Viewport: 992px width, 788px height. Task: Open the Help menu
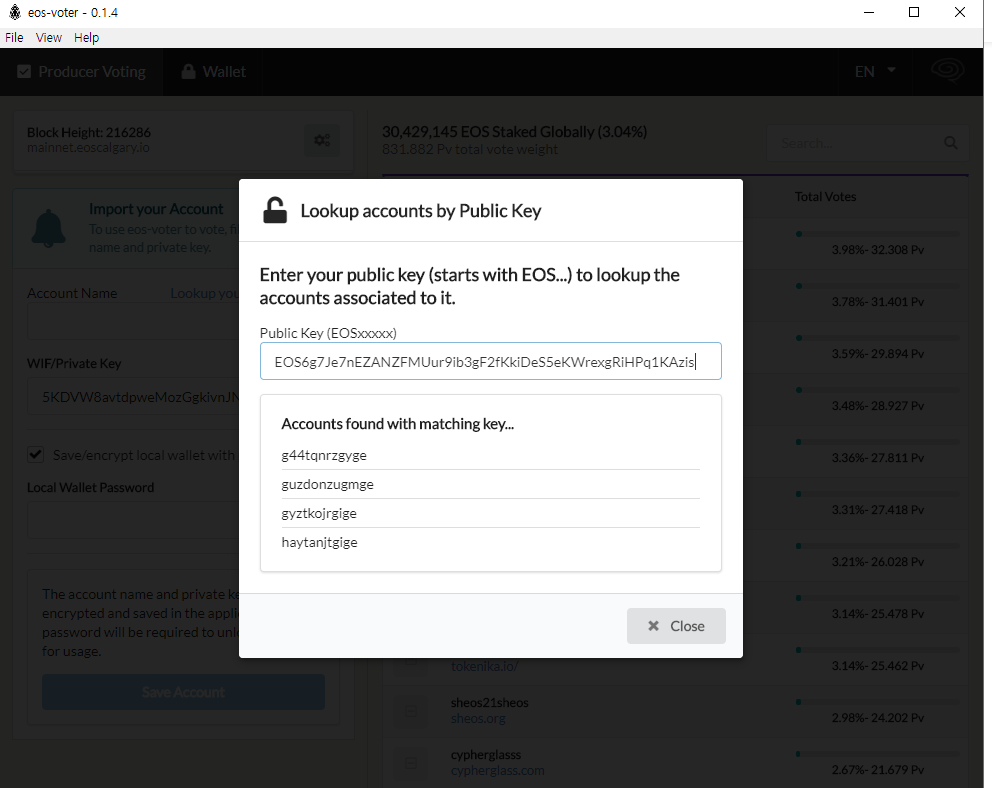pos(86,37)
